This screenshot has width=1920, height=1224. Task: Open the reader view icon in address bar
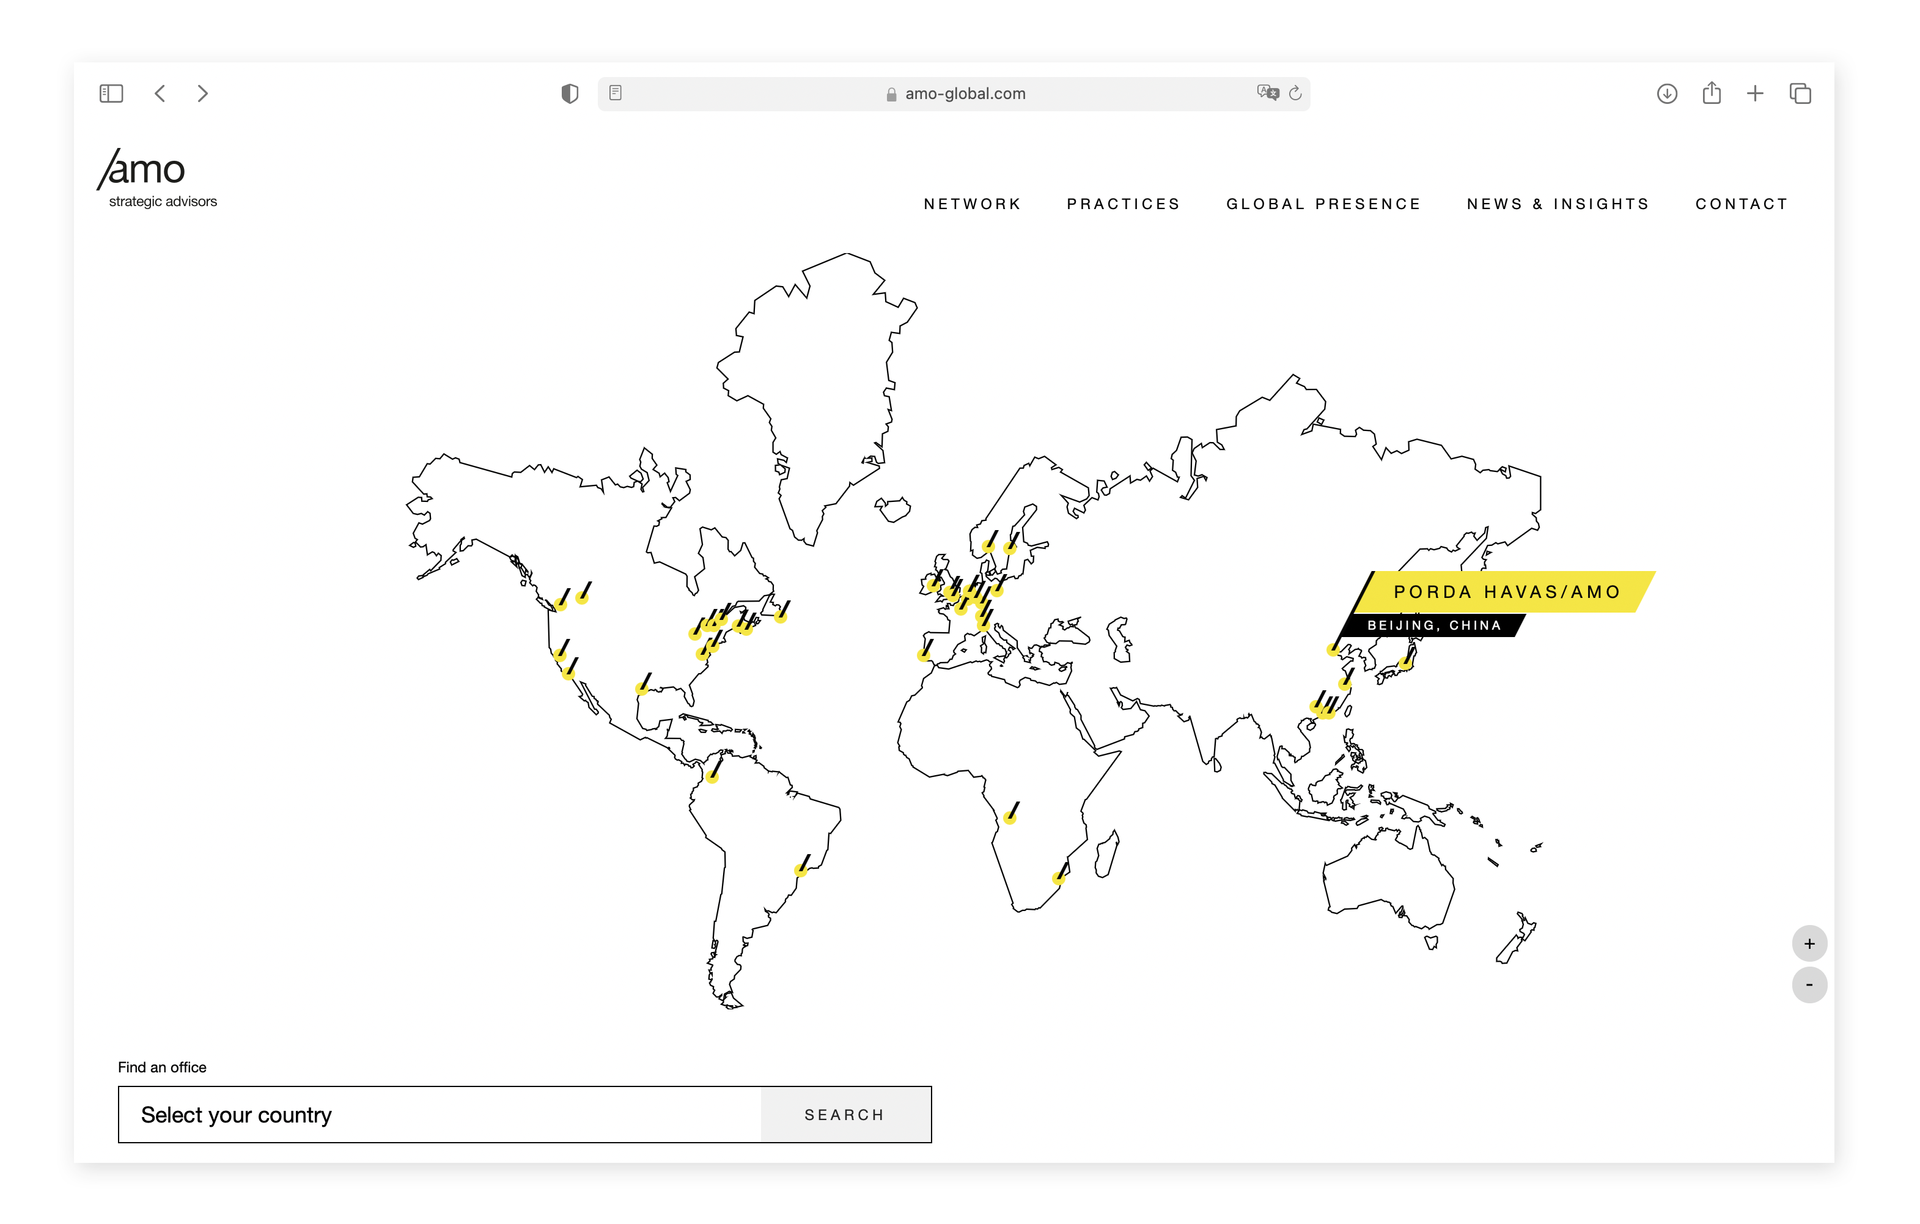[616, 93]
